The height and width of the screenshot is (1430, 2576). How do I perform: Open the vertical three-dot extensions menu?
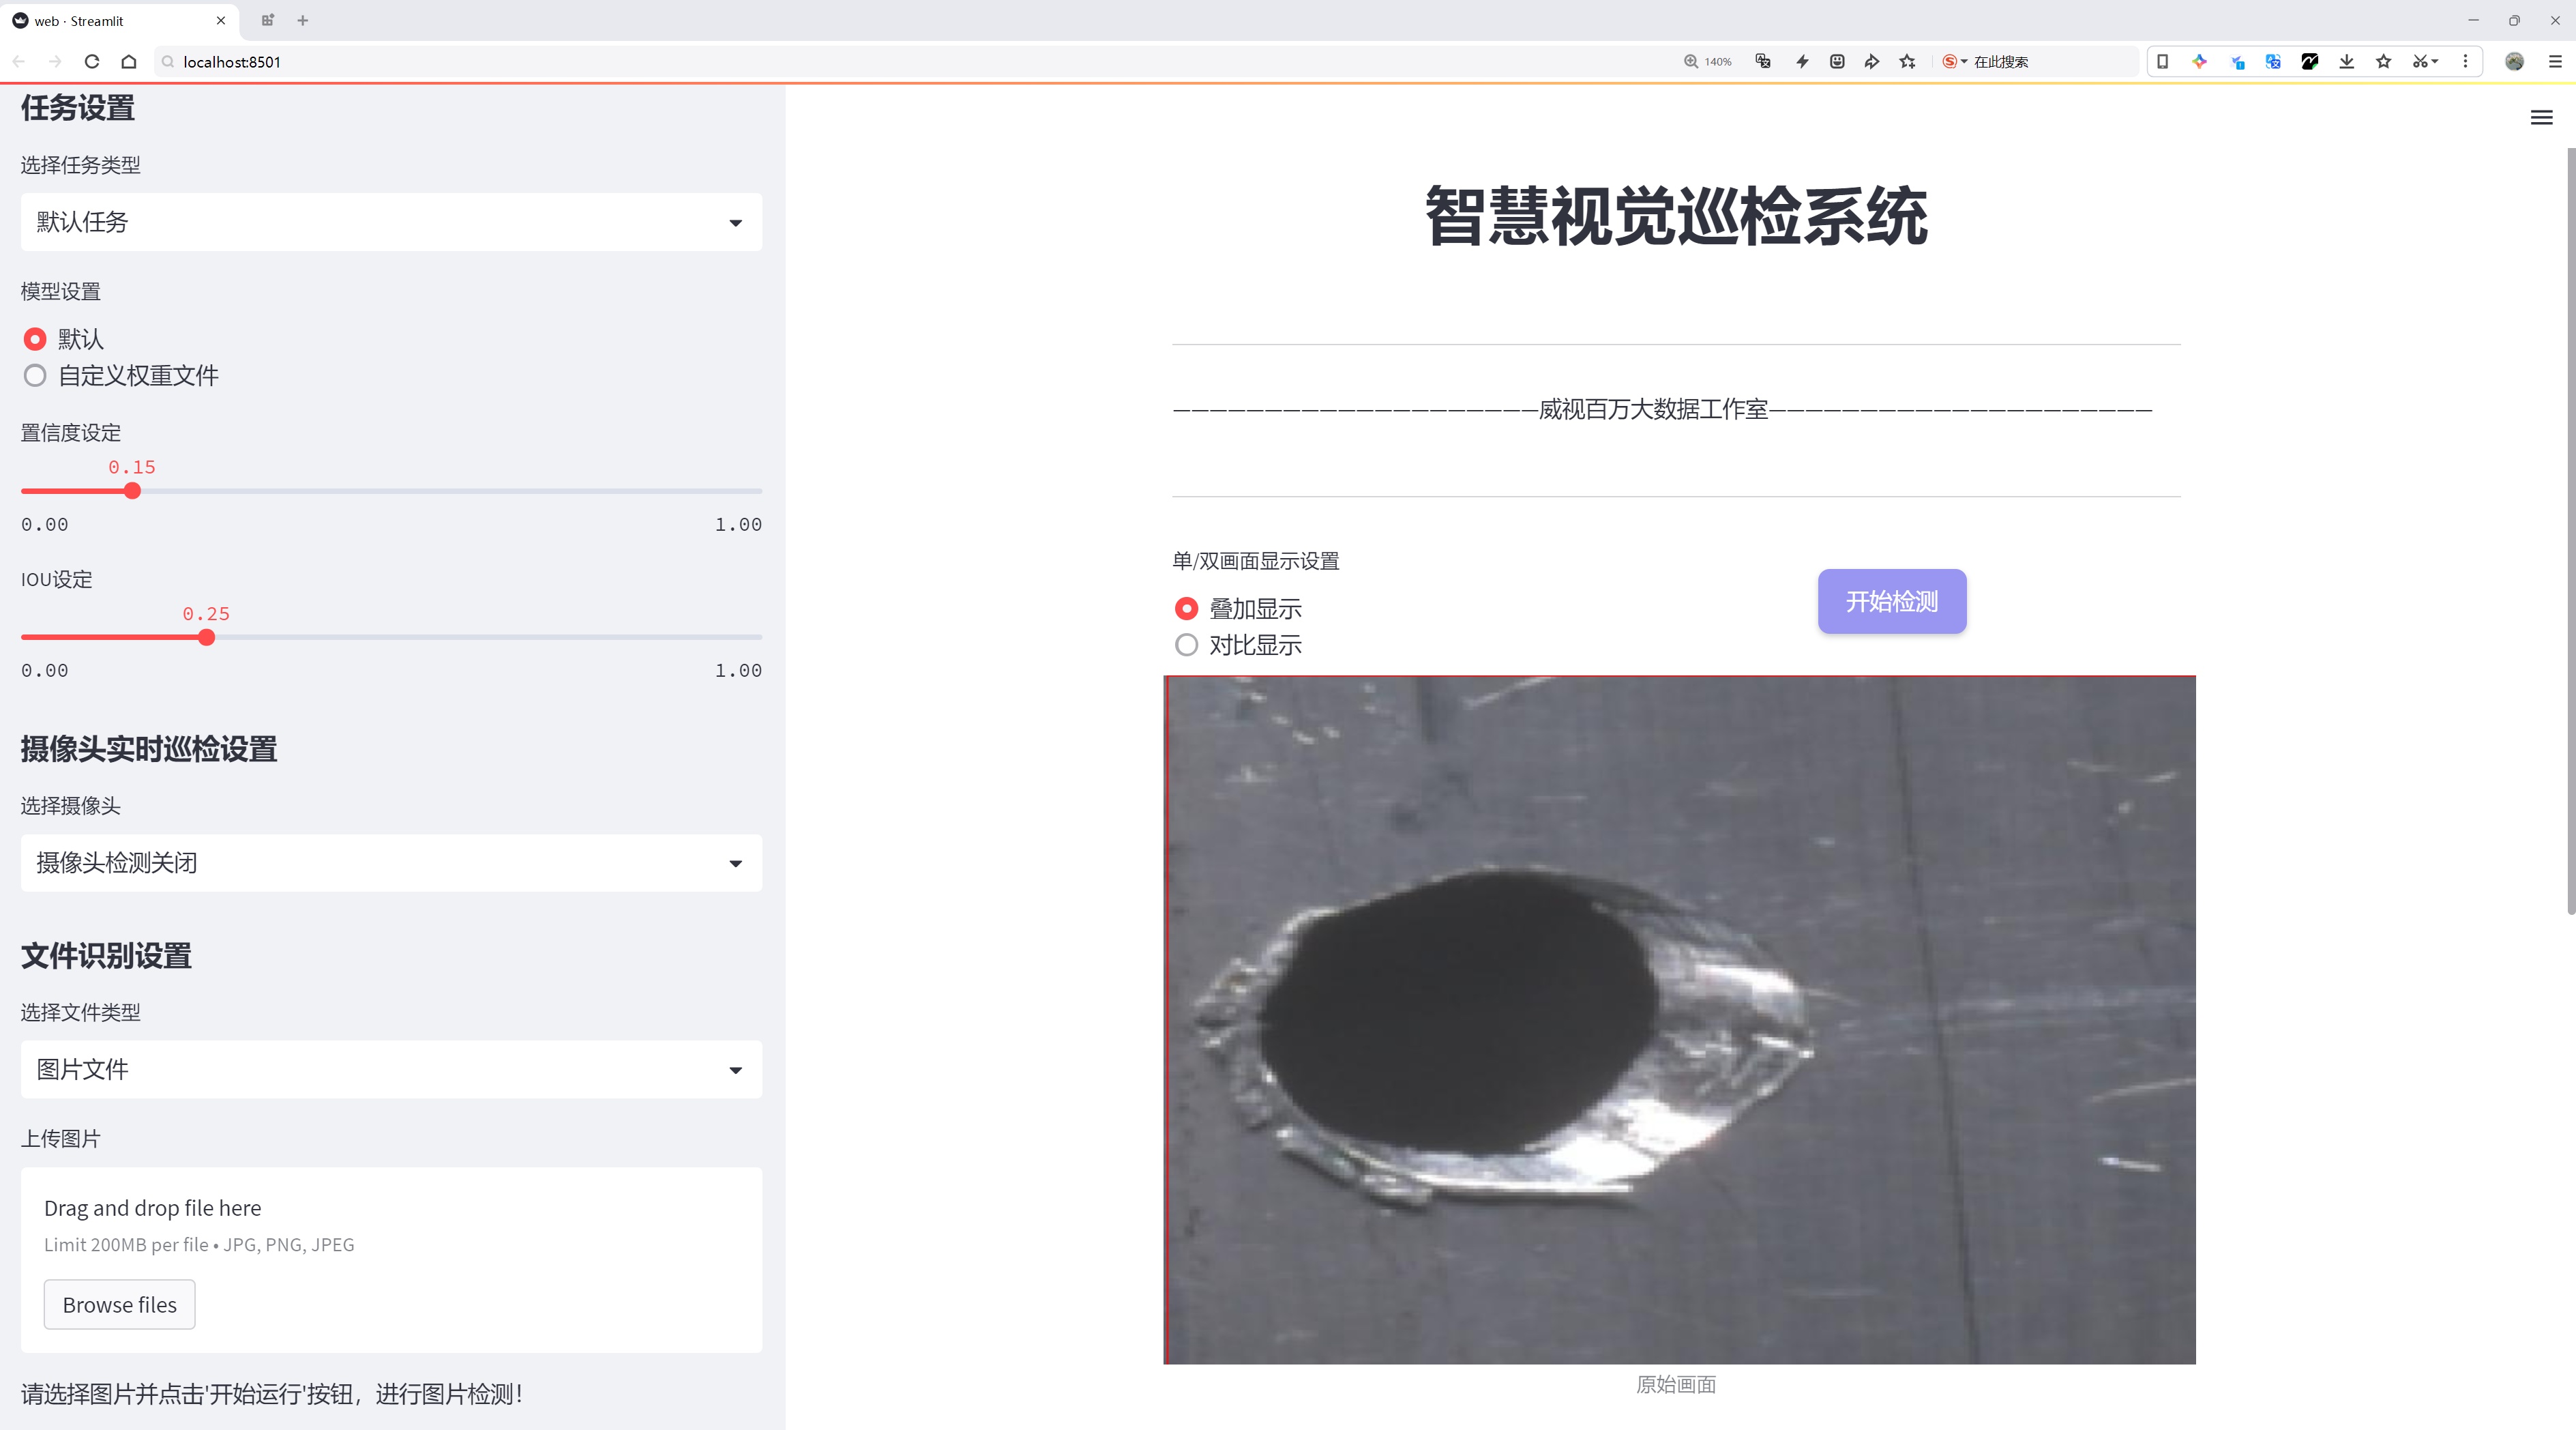coord(2465,61)
